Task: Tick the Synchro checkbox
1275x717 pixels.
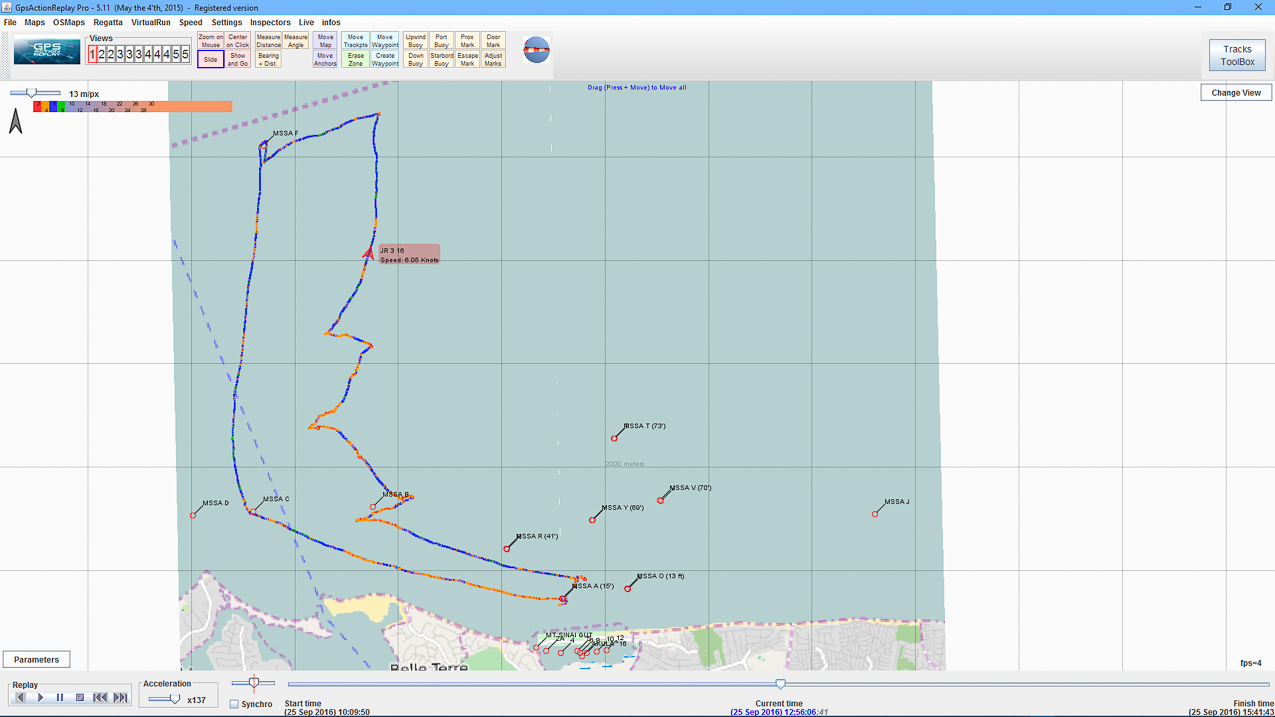Action: 234,704
